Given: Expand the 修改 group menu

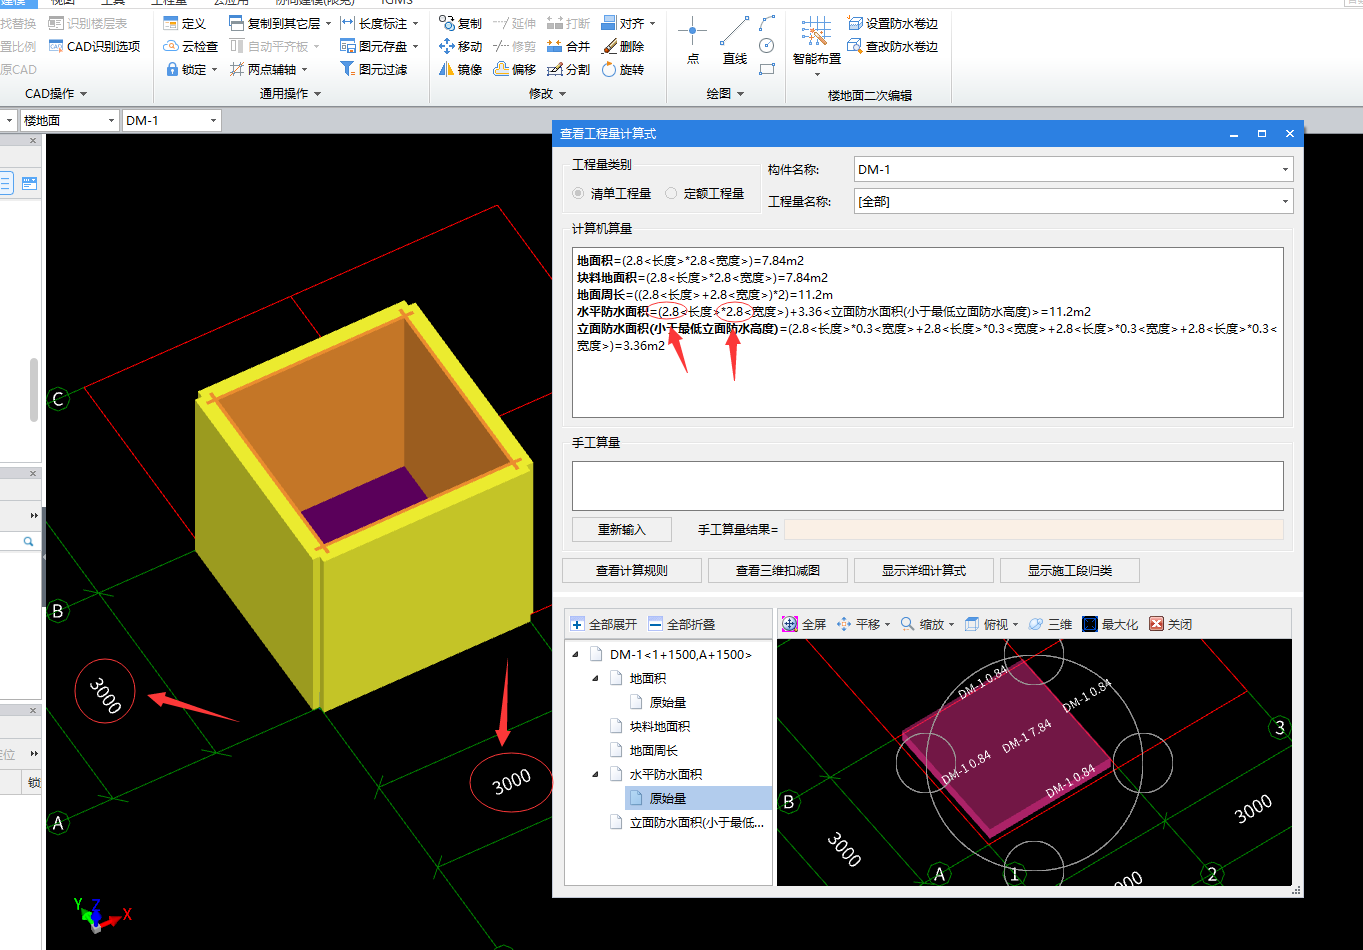Looking at the screenshot, I should click(x=547, y=93).
